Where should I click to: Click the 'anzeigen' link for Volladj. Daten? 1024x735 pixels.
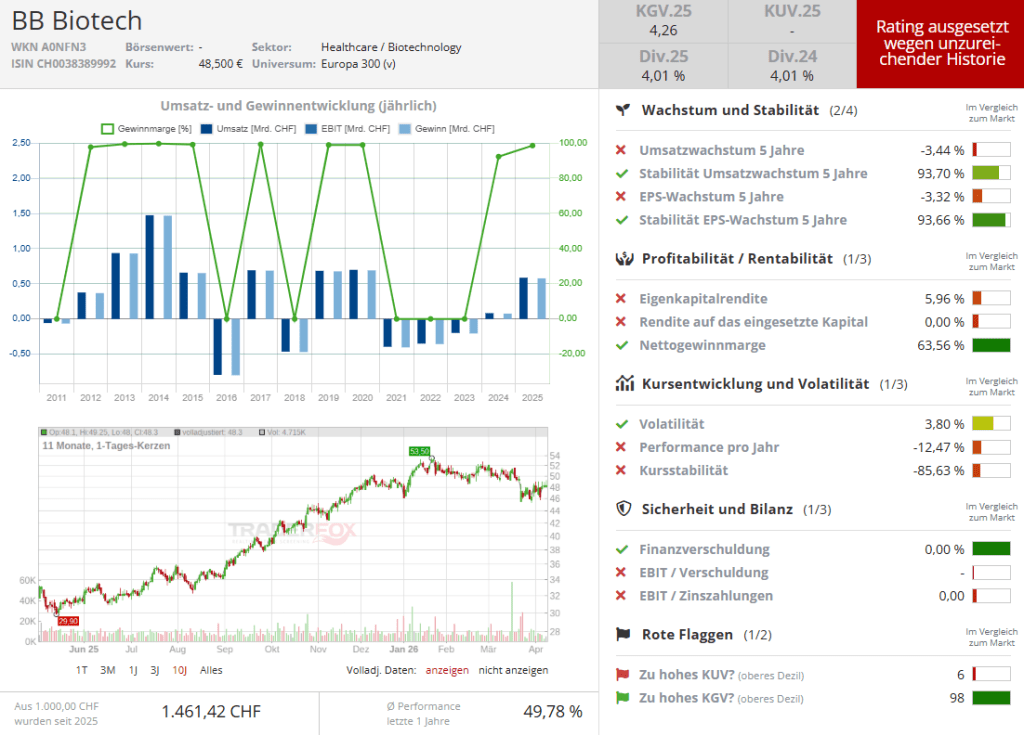click(446, 670)
